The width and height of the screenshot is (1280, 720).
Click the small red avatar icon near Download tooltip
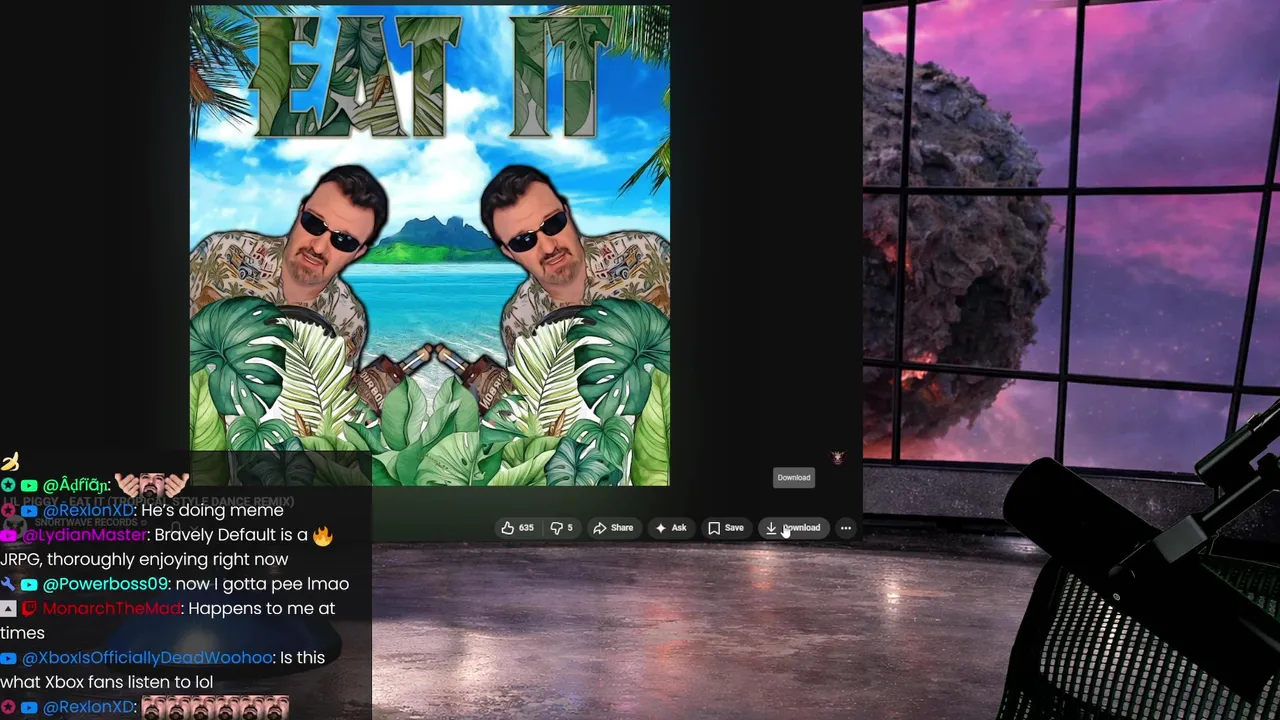pyautogui.click(x=838, y=457)
